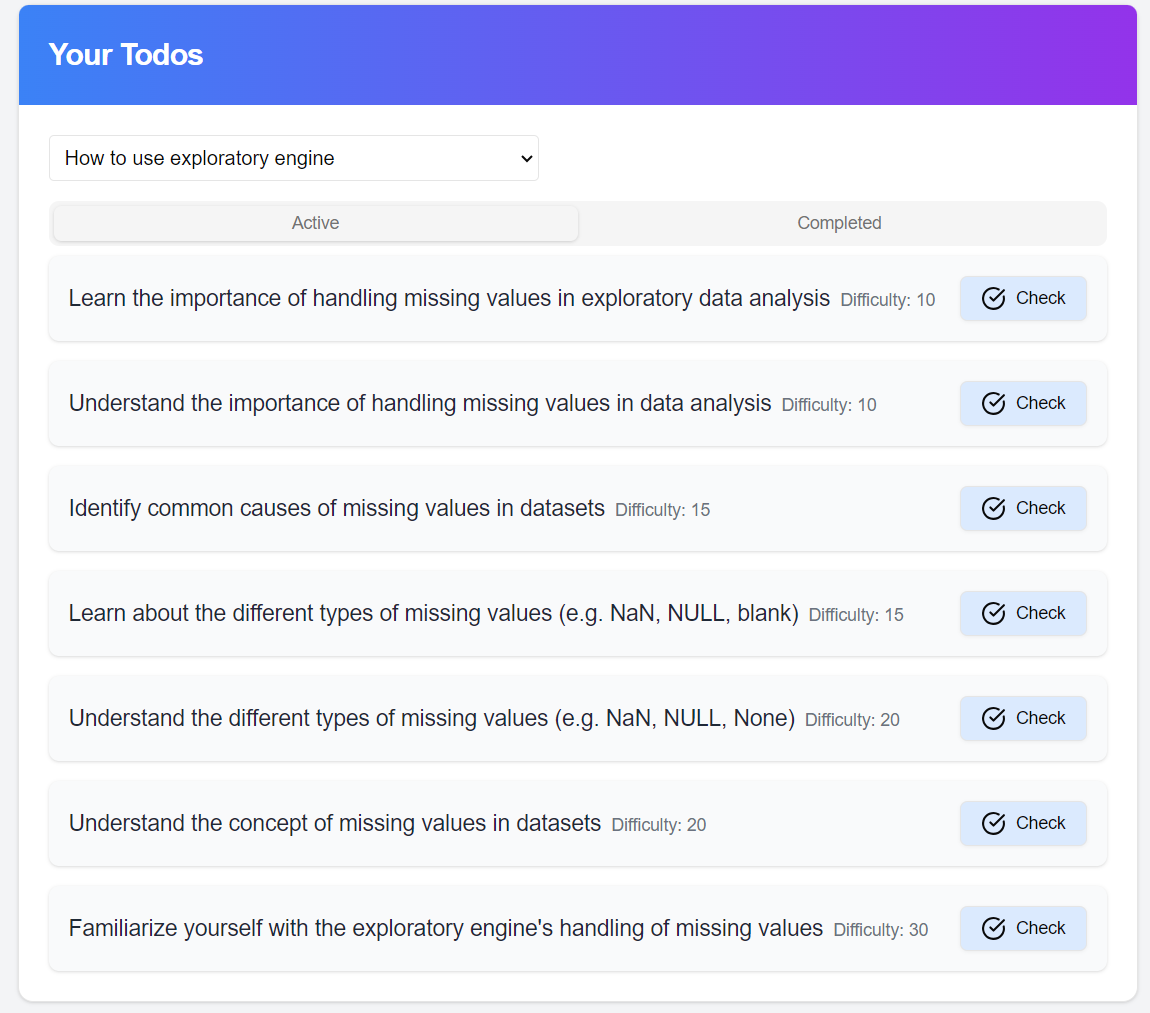The width and height of the screenshot is (1150, 1013).
Task: Click the check icon for 'Learn the importance of handling missing values'
Action: pos(993,298)
